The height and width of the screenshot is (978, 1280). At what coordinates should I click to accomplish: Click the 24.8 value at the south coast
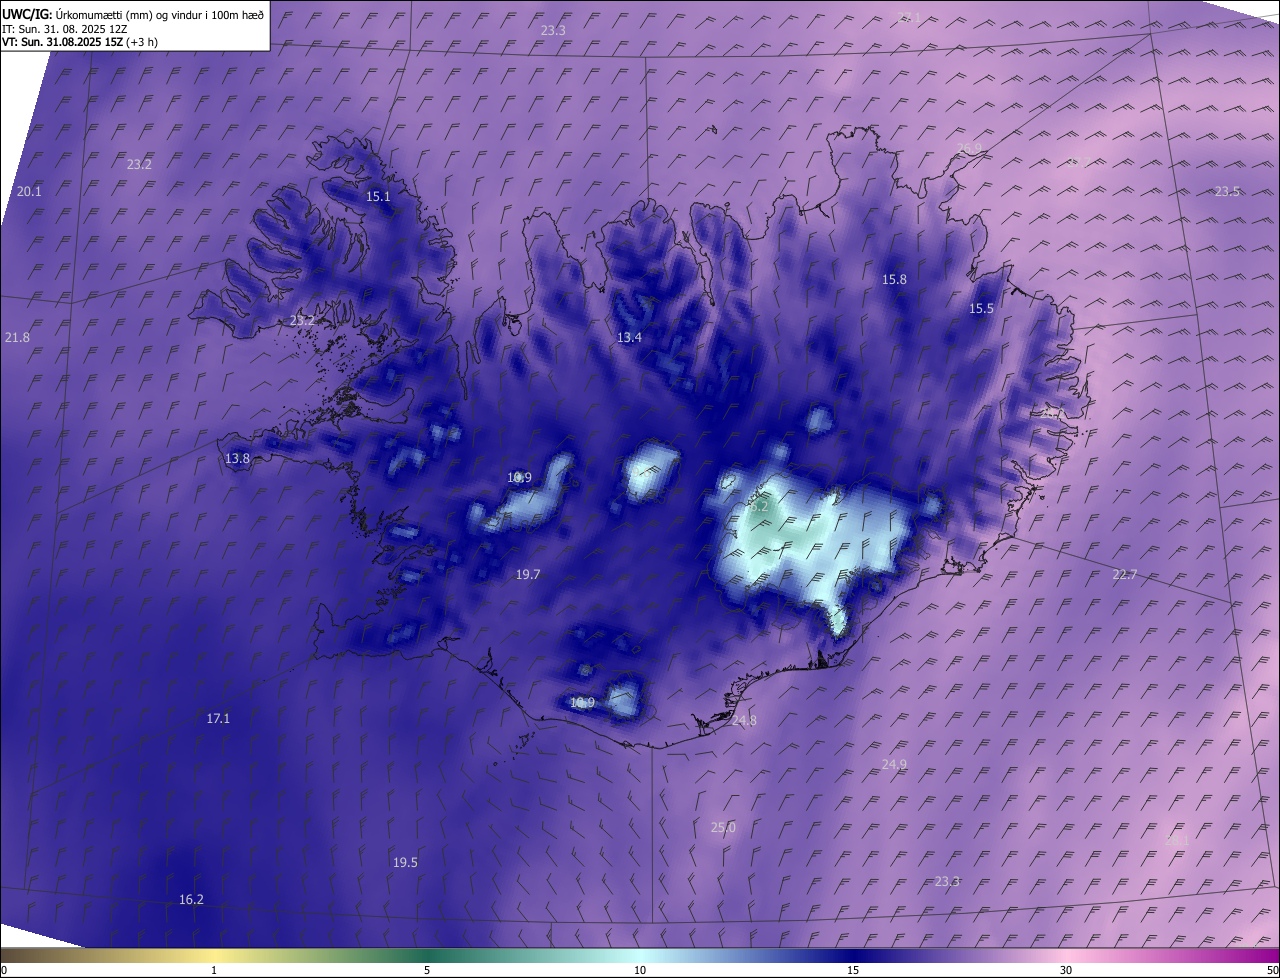pyautogui.click(x=744, y=720)
